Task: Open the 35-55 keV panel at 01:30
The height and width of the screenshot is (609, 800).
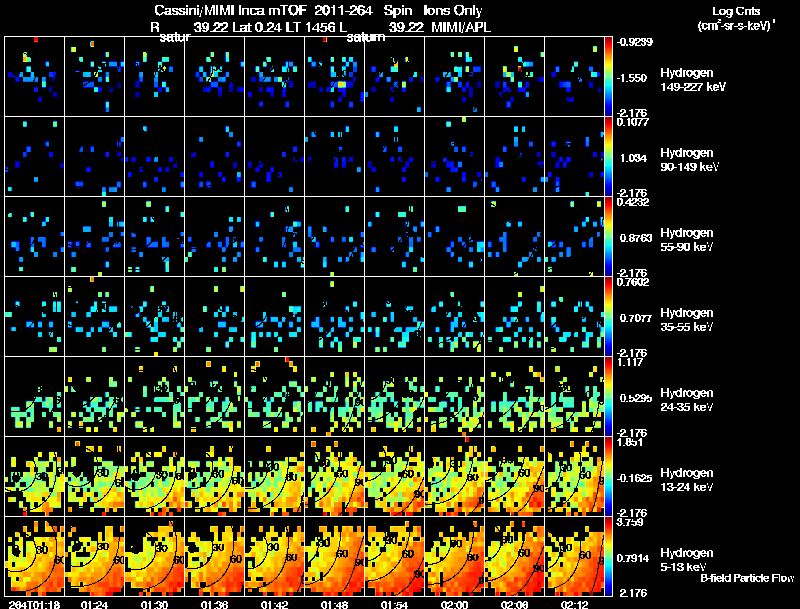Action: click(155, 316)
